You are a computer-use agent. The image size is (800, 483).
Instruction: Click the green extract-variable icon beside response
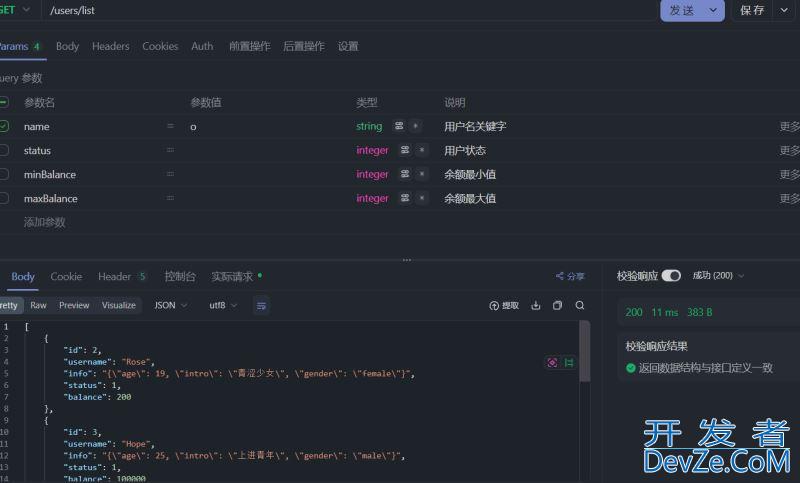click(x=569, y=362)
